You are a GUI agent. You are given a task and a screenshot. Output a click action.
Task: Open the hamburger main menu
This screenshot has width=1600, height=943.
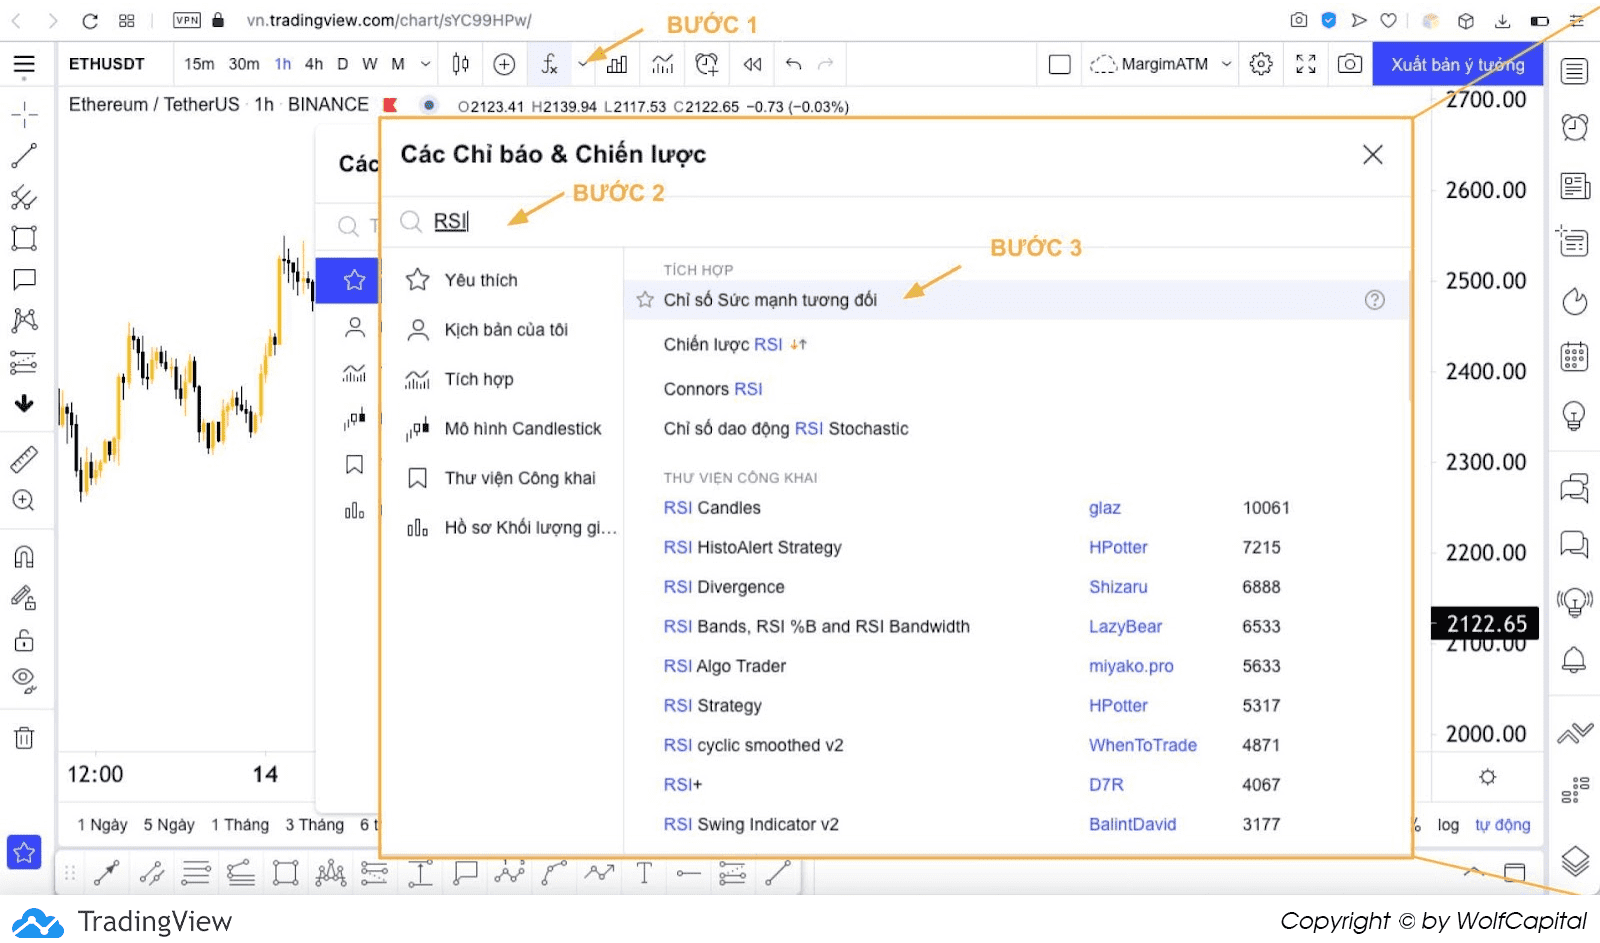point(24,65)
